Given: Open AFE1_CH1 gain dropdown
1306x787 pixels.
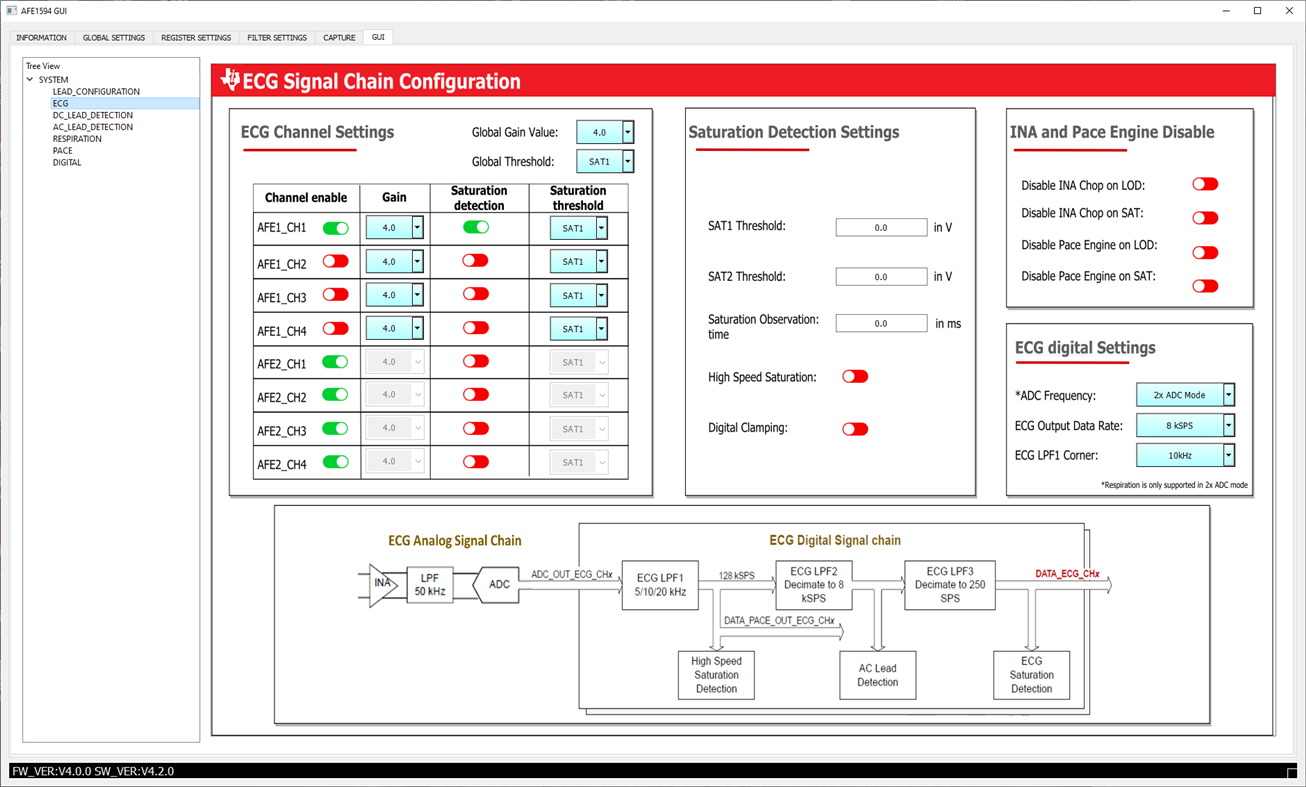Looking at the screenshot, I should (394, 228).
